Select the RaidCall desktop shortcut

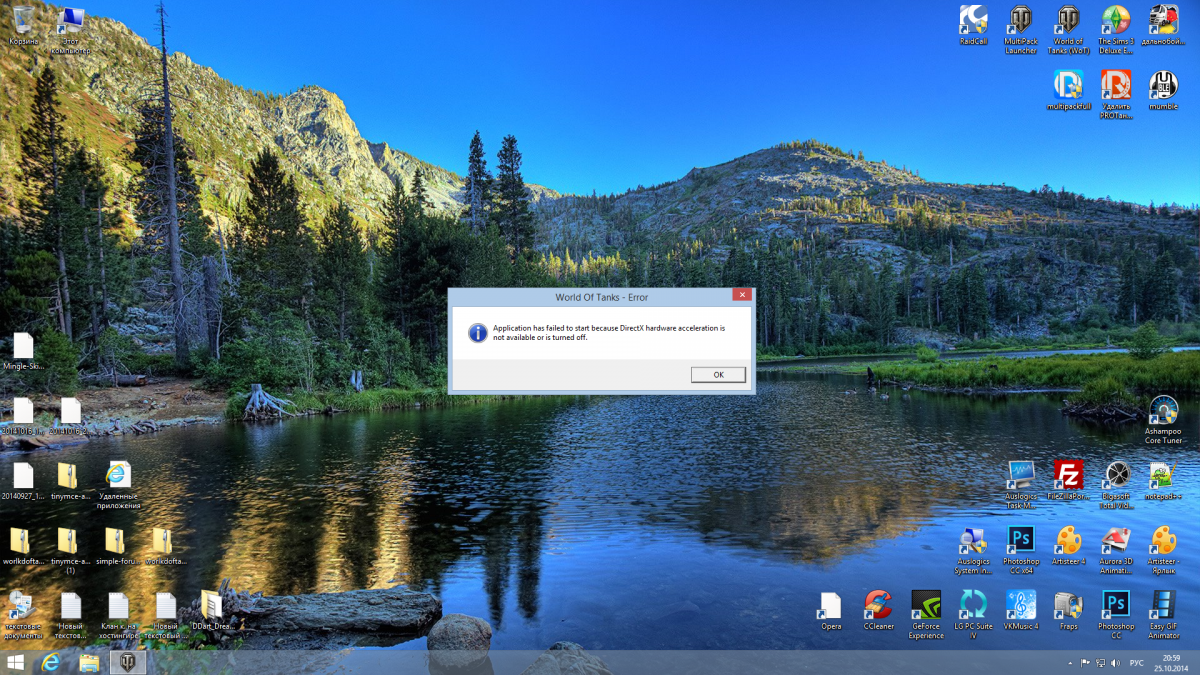point(973,27)
